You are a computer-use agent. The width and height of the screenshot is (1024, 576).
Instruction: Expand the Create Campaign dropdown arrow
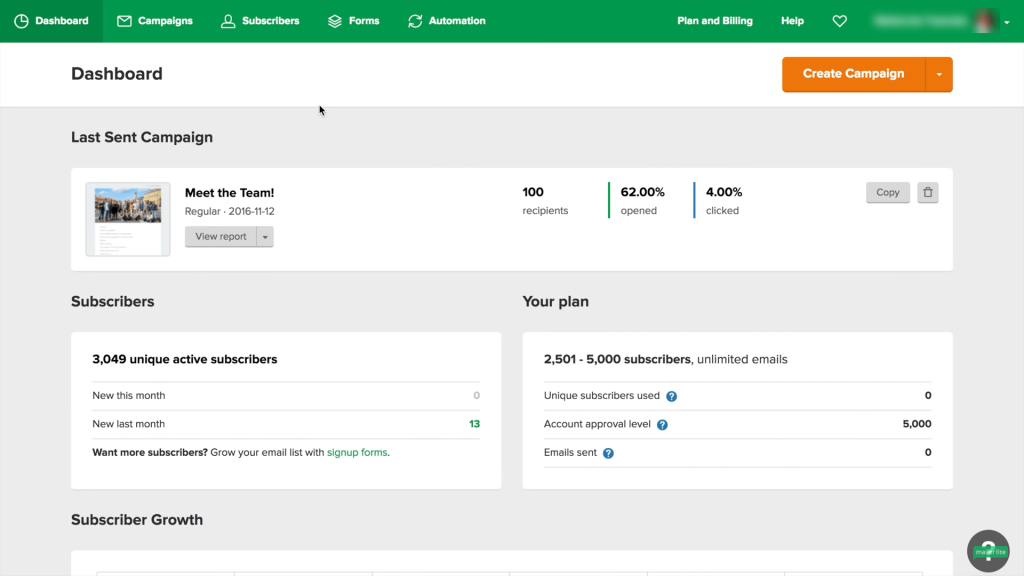pos(939,75)
